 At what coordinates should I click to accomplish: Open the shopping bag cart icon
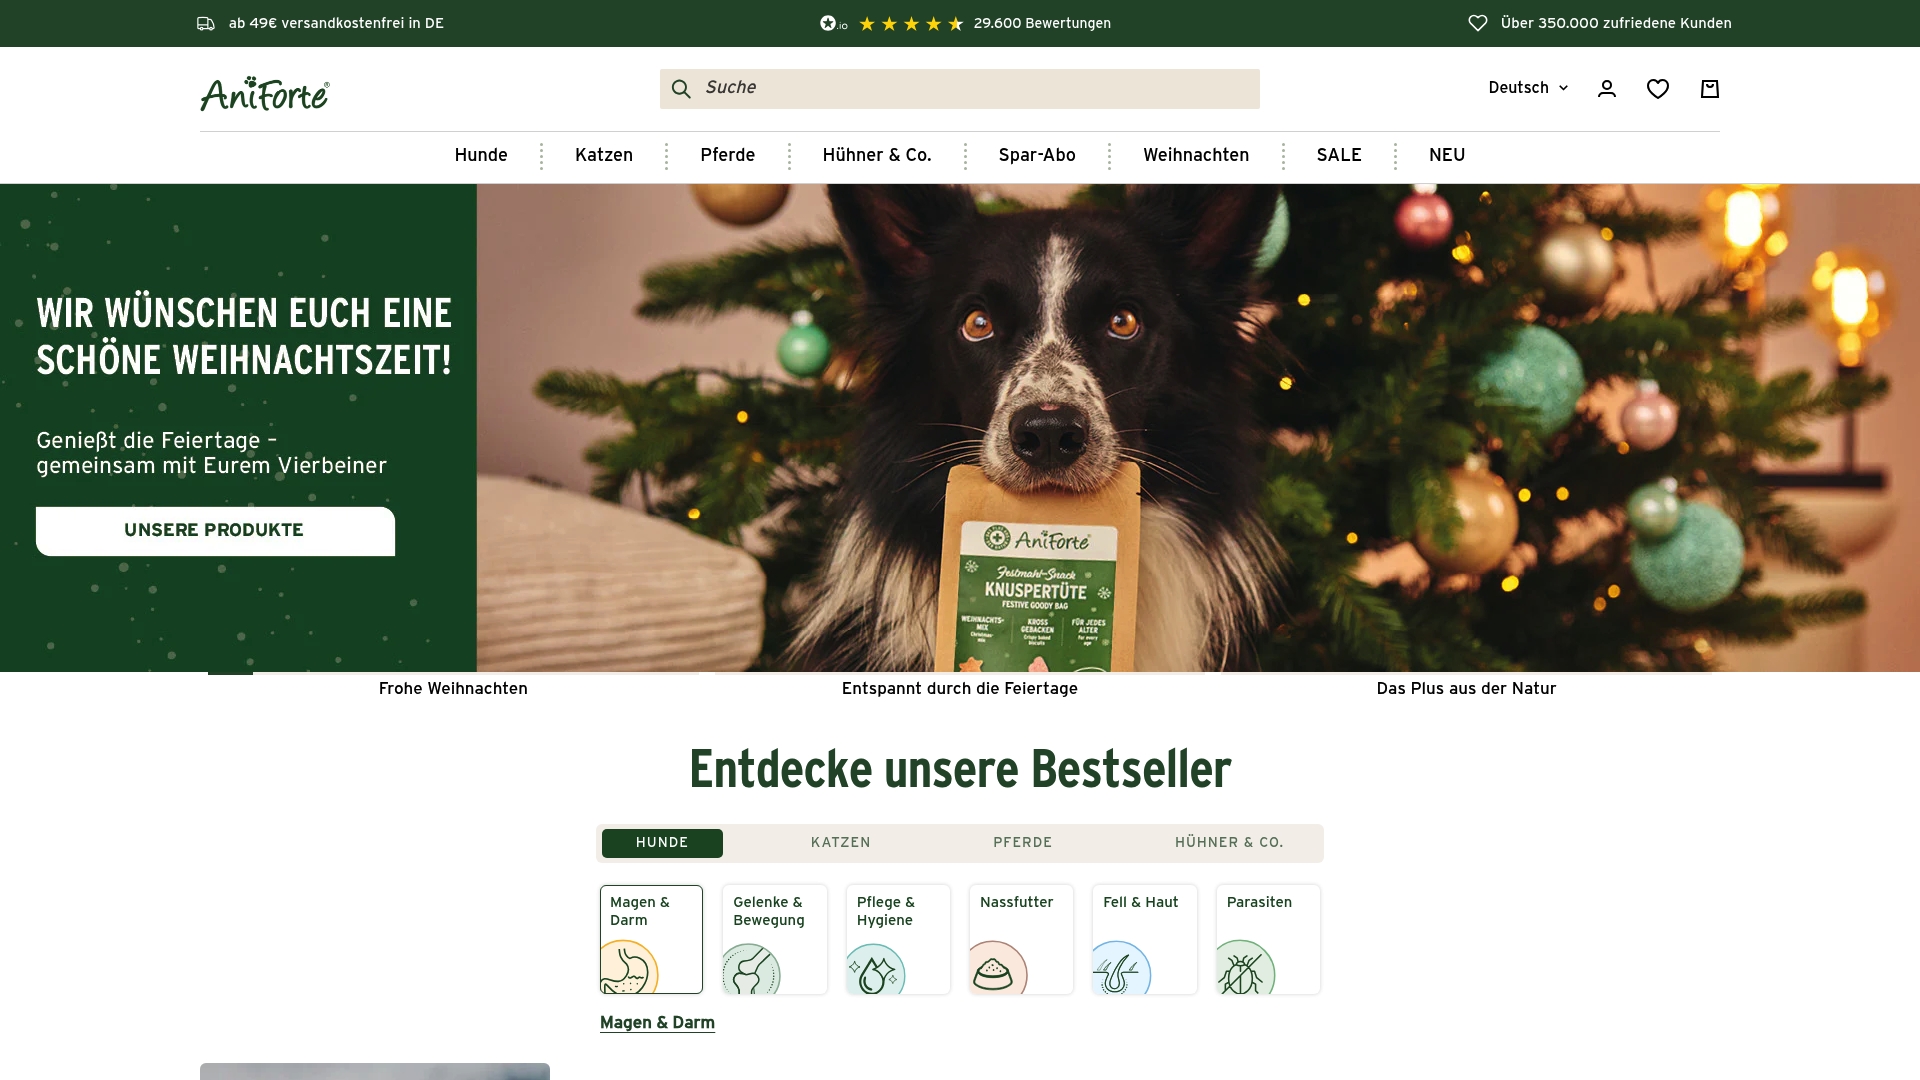tap(1710, 88)
